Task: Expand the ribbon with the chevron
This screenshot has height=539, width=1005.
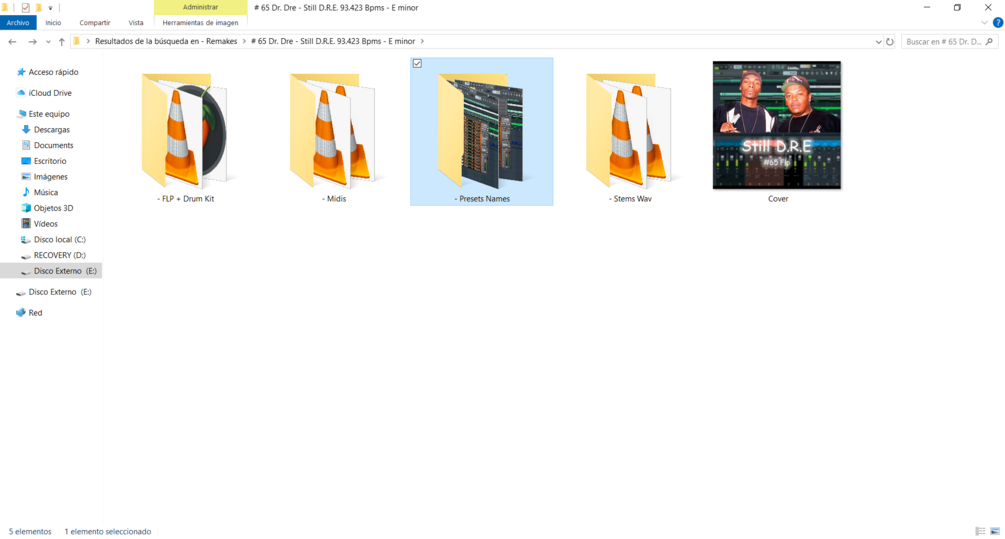Action: point(984,22)
